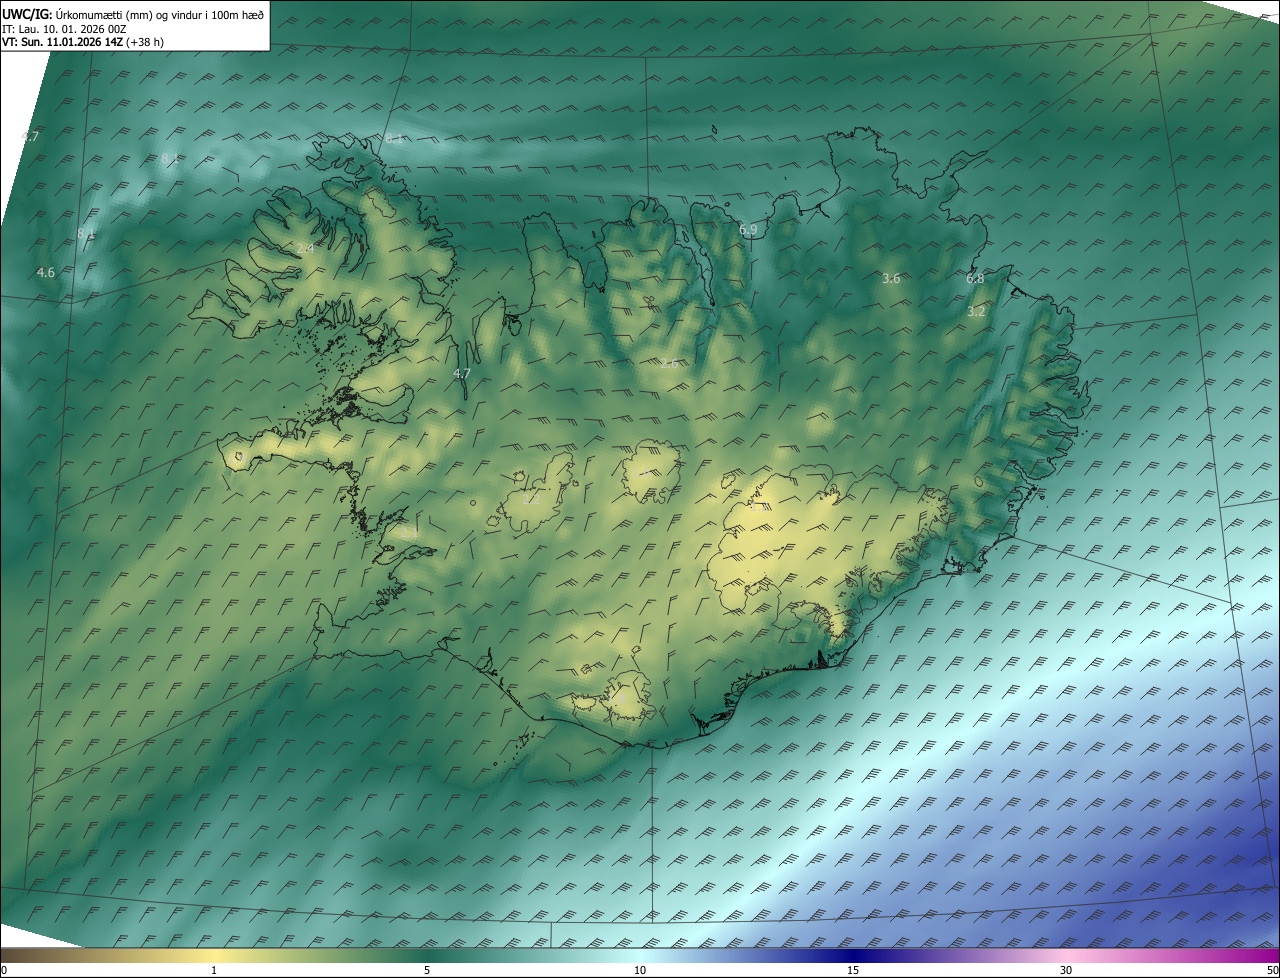
Task: Select the 3.6 value label on the map
Action: 891,279
